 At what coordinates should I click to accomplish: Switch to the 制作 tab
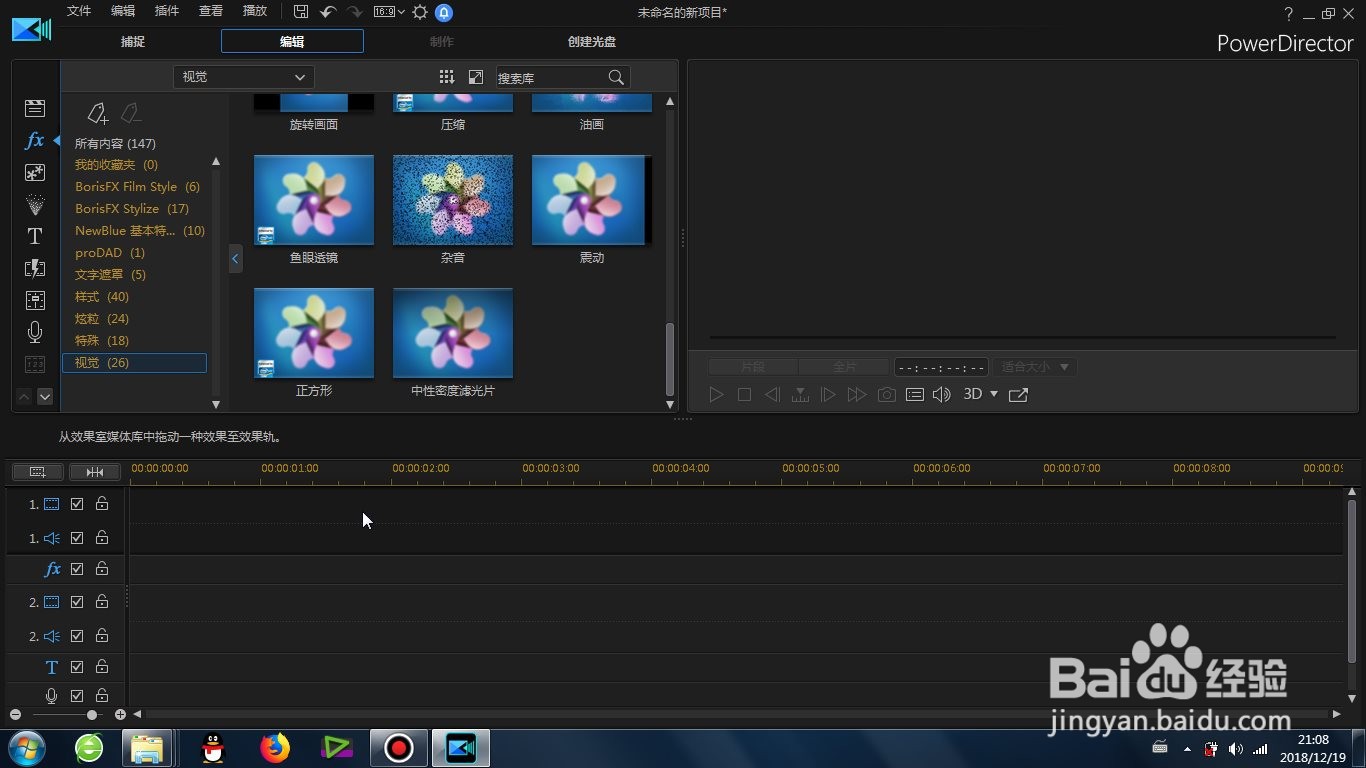[441, 41]
